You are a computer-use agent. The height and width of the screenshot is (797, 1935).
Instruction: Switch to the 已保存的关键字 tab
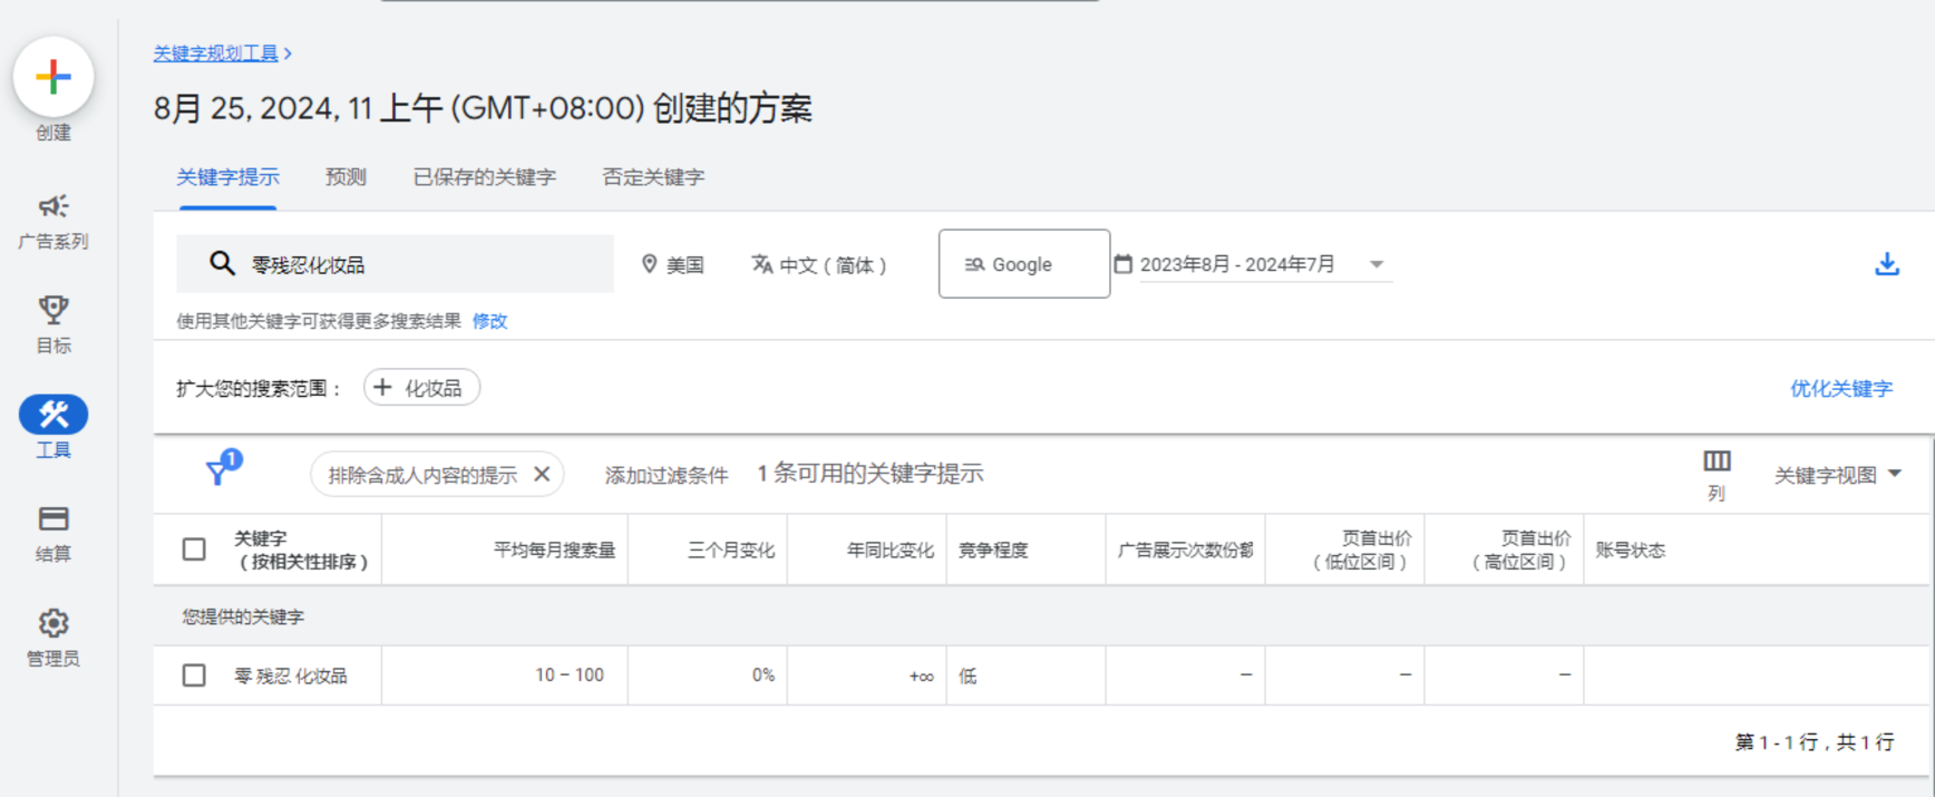click(x=484, y=177)
